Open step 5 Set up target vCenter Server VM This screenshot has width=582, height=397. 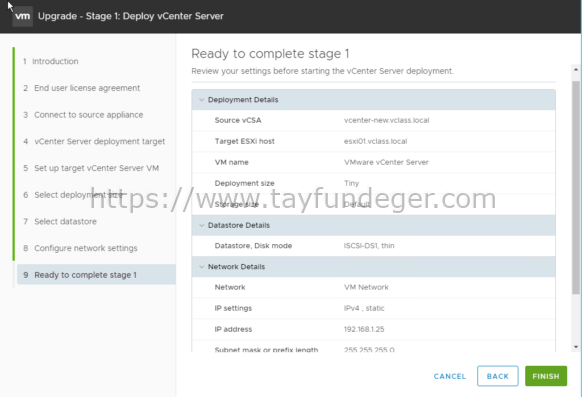tap(91, 168)
